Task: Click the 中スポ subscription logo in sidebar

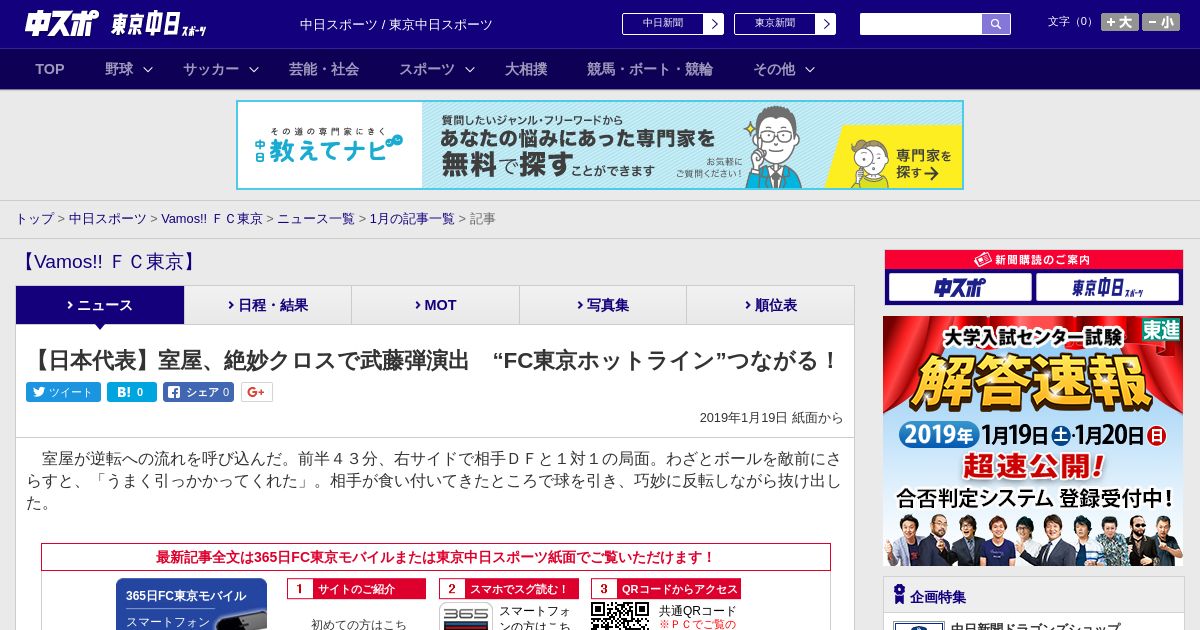Action: (960, 288)
